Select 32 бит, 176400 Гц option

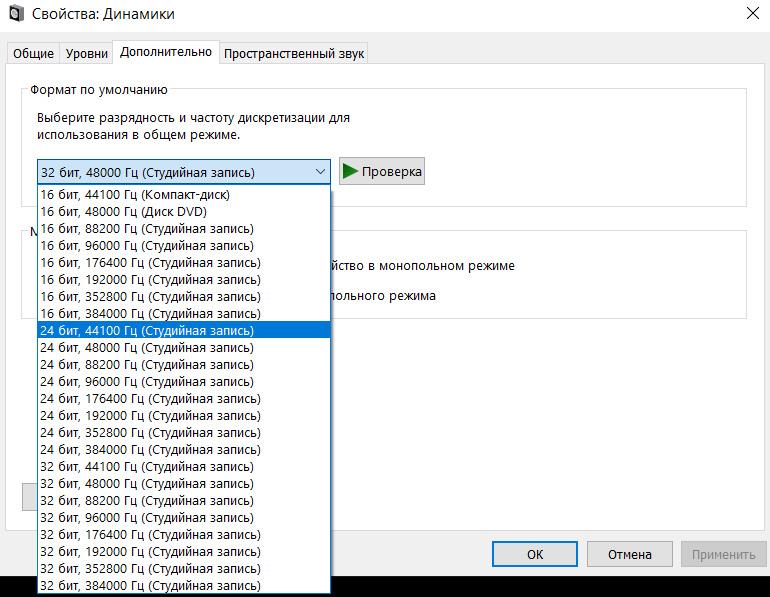tap(184, 535)
